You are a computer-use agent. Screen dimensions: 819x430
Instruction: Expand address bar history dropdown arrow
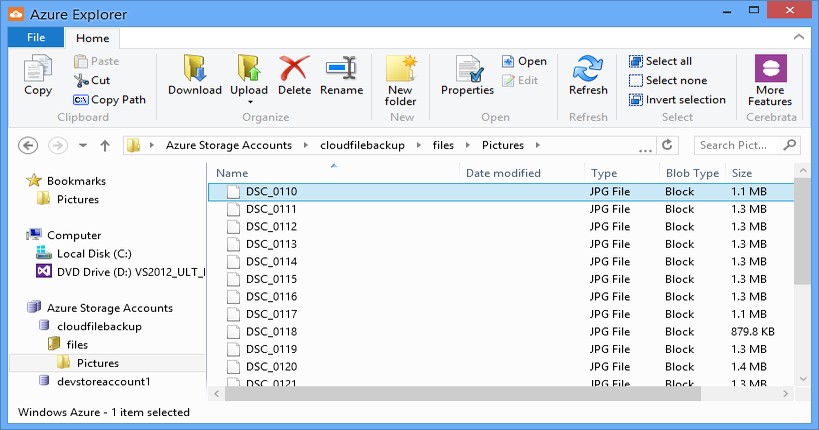644,146
